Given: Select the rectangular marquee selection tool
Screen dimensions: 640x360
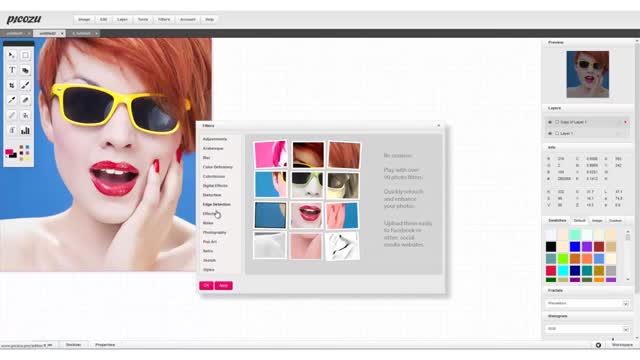Looking at the screenshot, I should pos(25,55).
